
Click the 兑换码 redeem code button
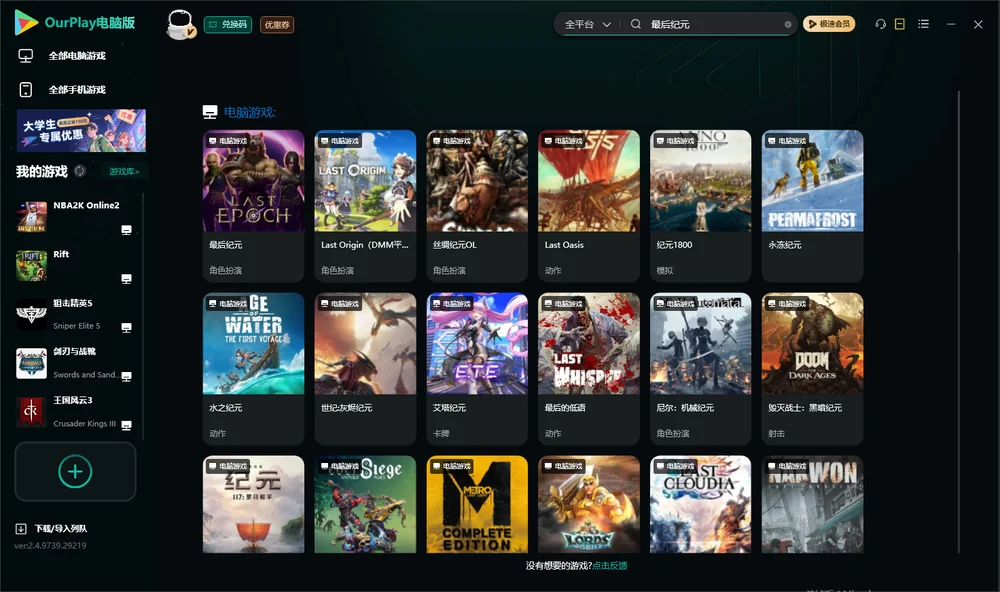(x=228, y=25)
